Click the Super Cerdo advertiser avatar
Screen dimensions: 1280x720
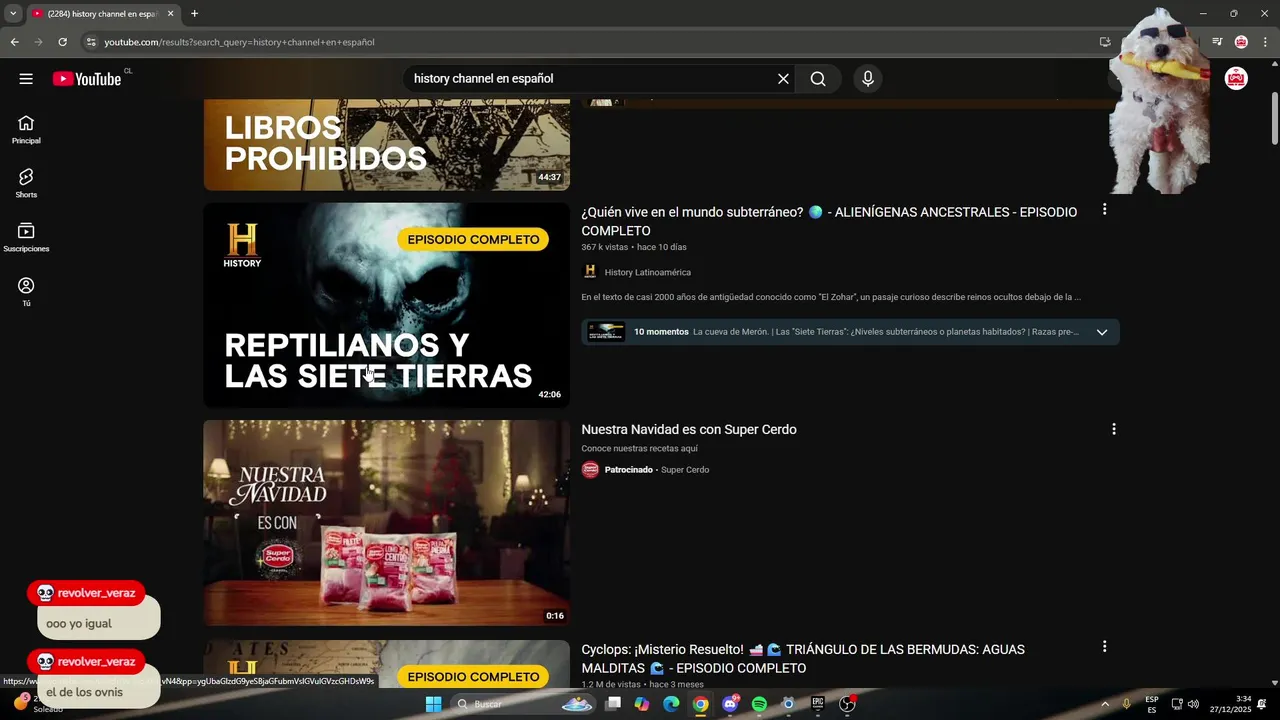(590, 470)
